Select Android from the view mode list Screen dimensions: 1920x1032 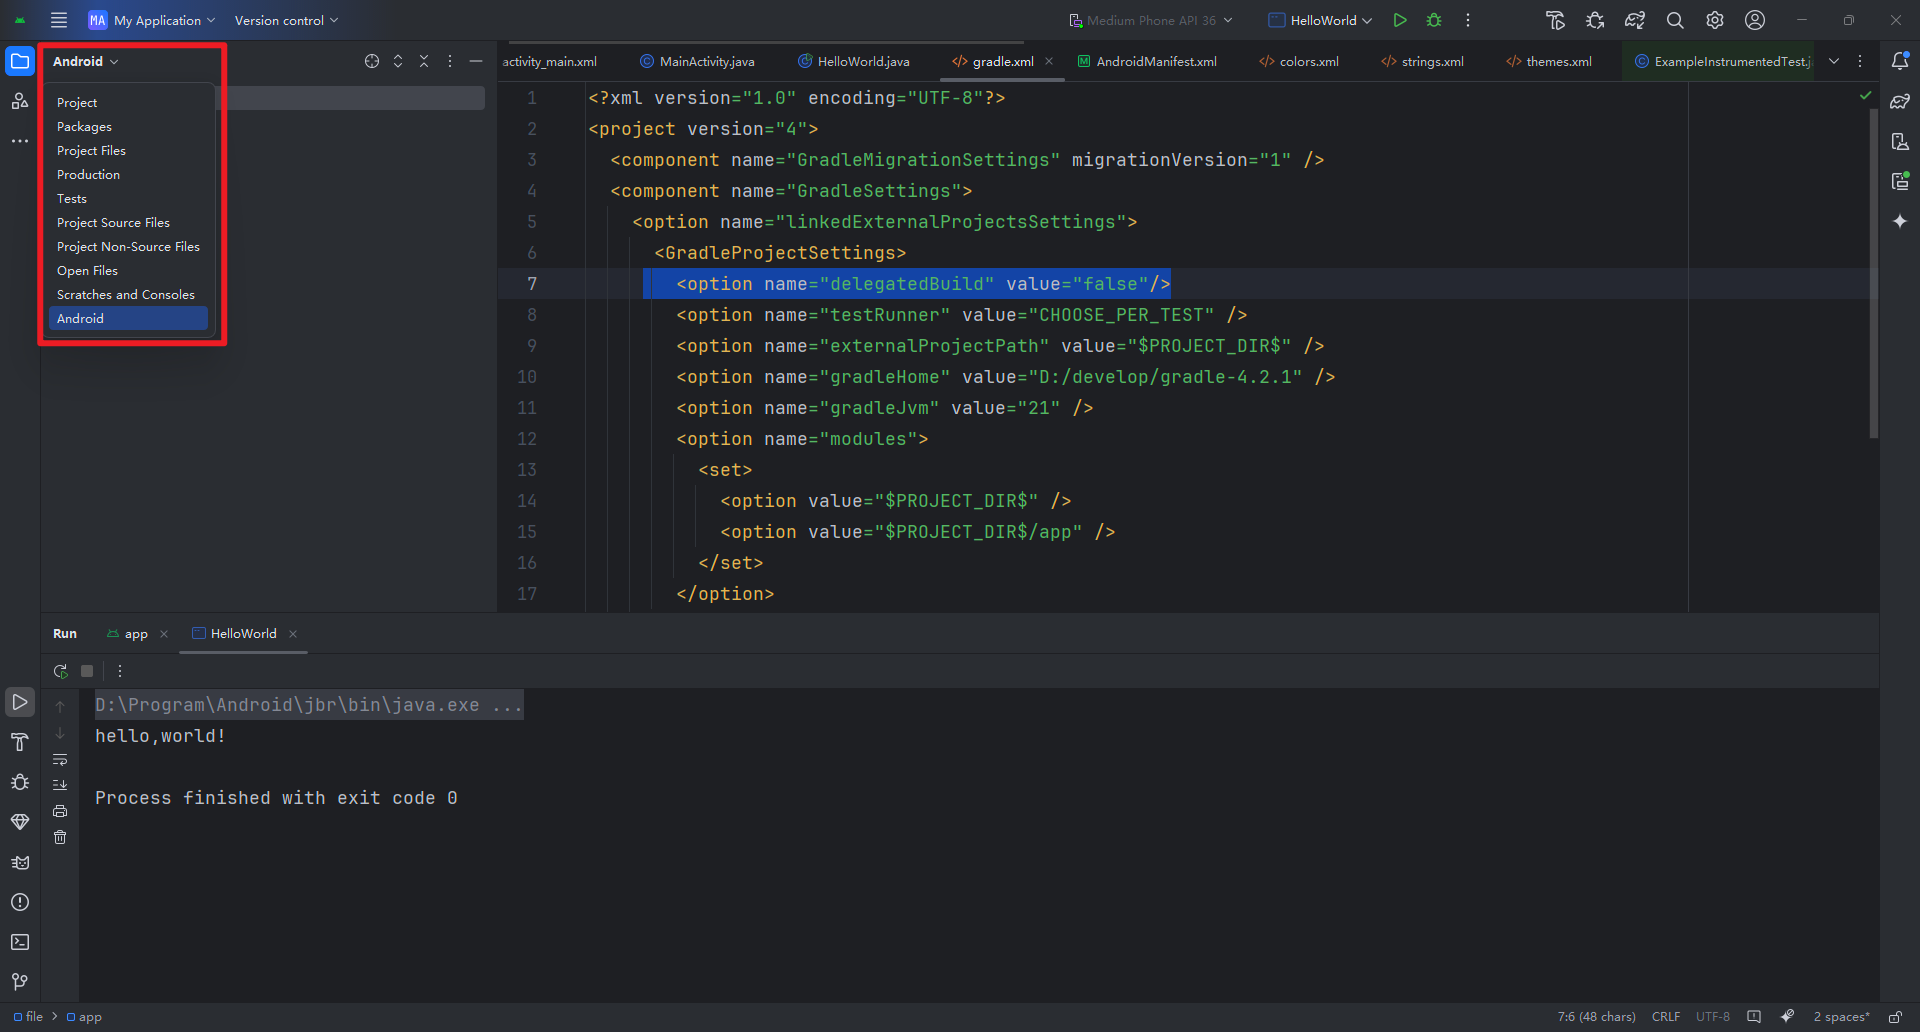pyautogui.click(x=80, y=318)
